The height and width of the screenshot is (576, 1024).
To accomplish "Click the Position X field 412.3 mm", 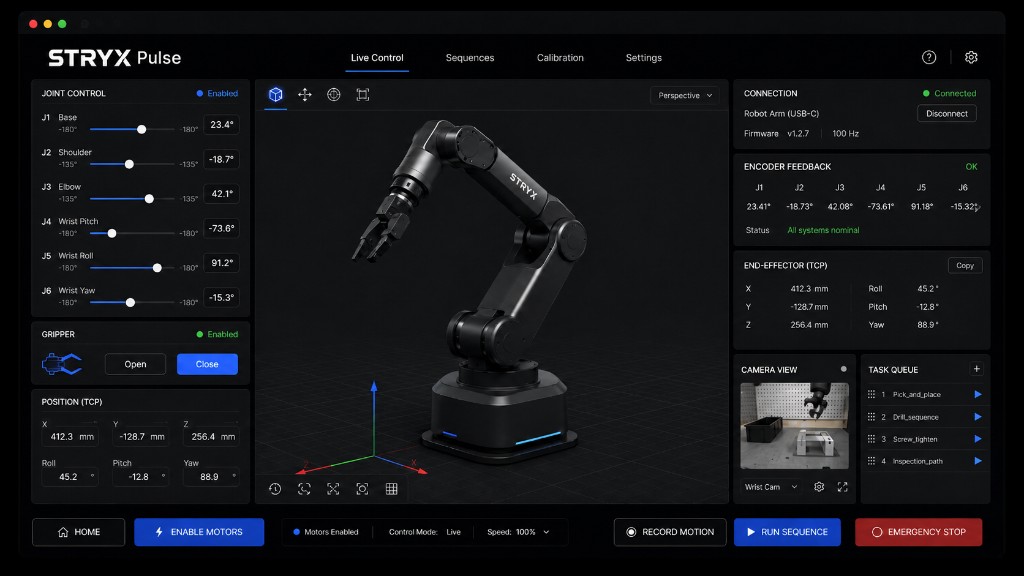I will coord(71,436).
